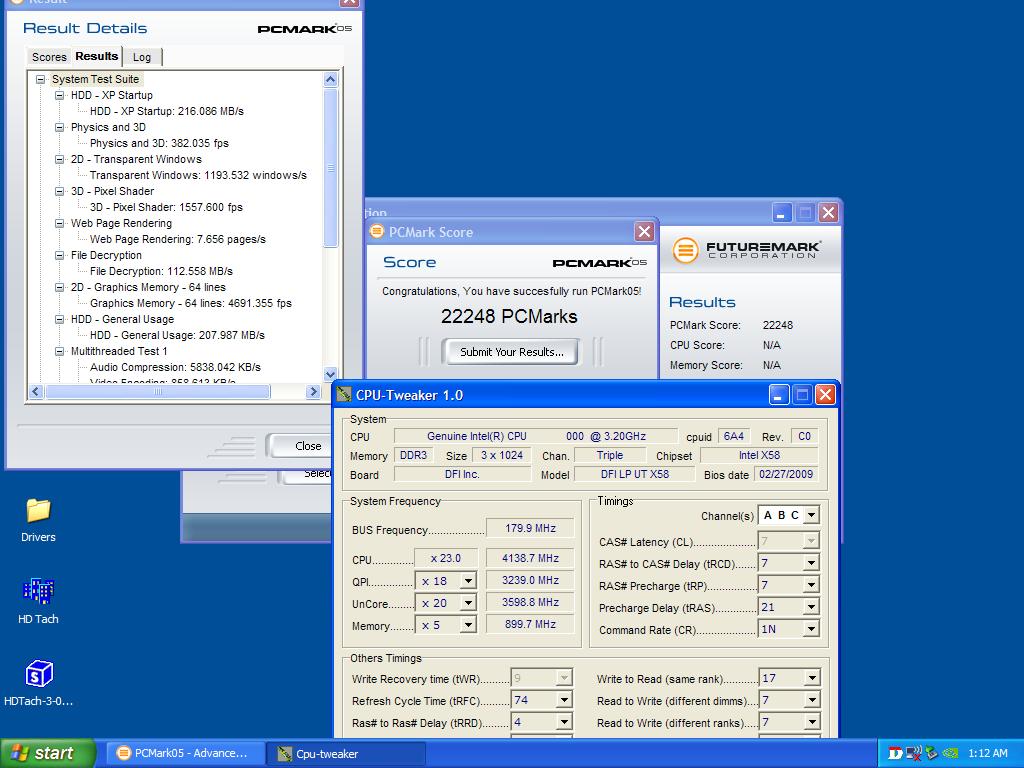Open the Write to Read (same rank) dropdown

click(x=812, y=678)
